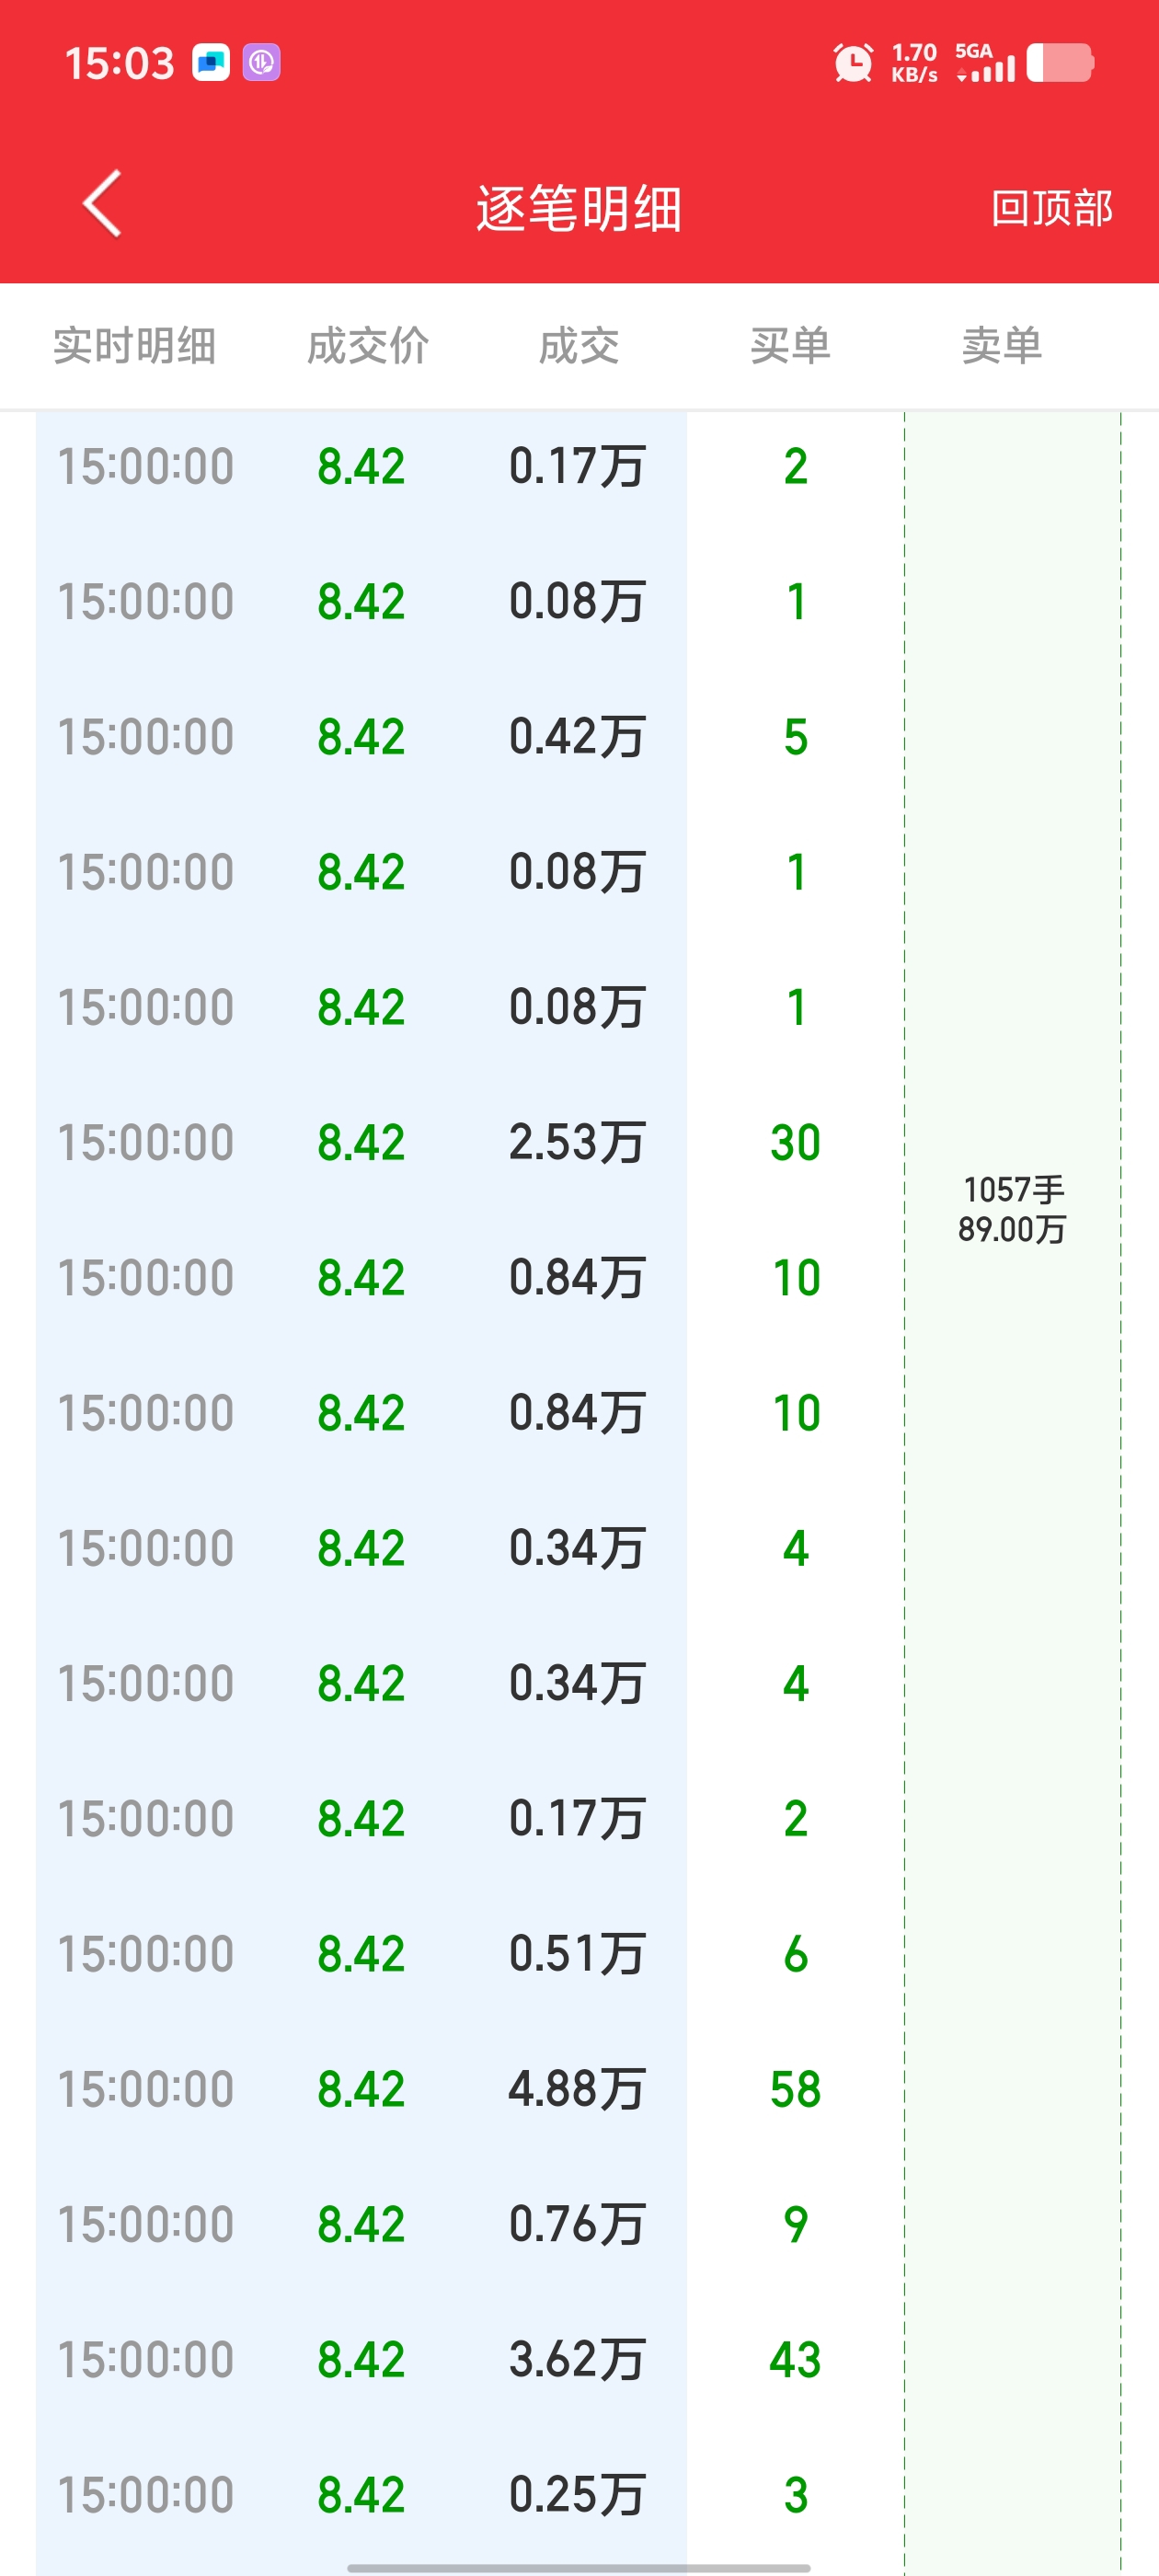The height and width of the screenshot is (2576, 1159).
Task: Tap the 15:03 status bar clock
Action: pyautogui.click(x=119, y=63)
